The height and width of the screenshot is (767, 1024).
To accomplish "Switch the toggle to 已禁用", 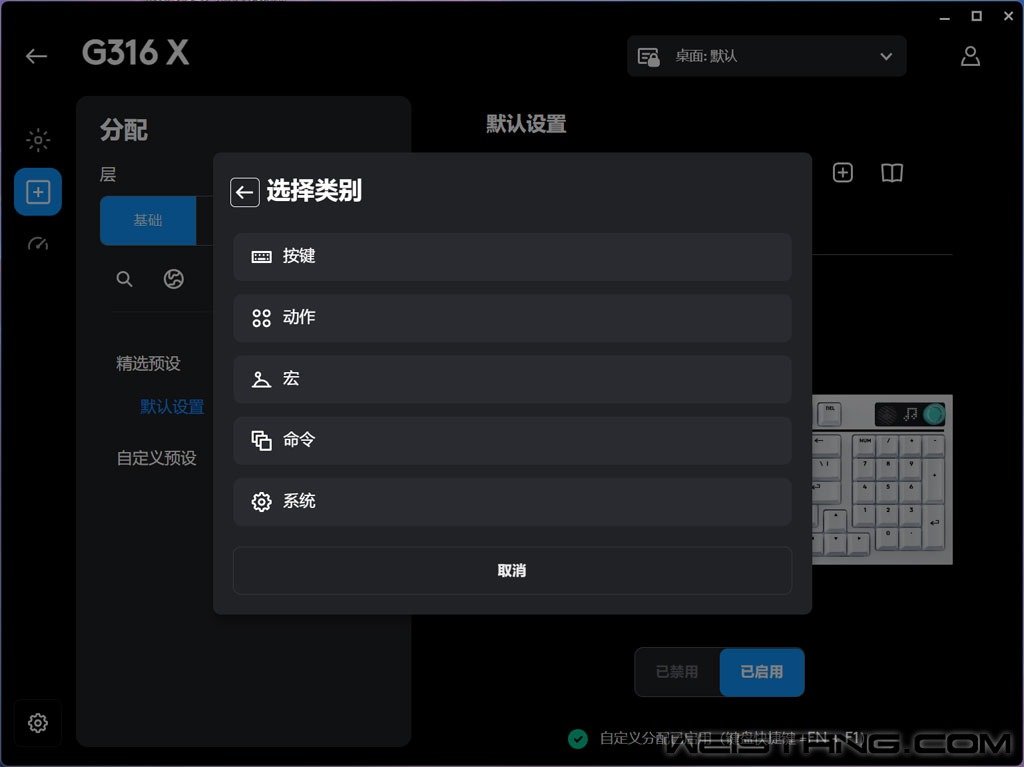I will (677, 672).
